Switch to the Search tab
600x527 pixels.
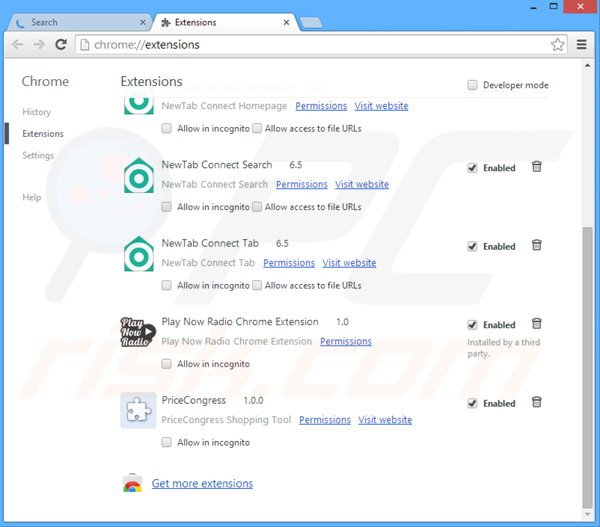coord(78,23)
